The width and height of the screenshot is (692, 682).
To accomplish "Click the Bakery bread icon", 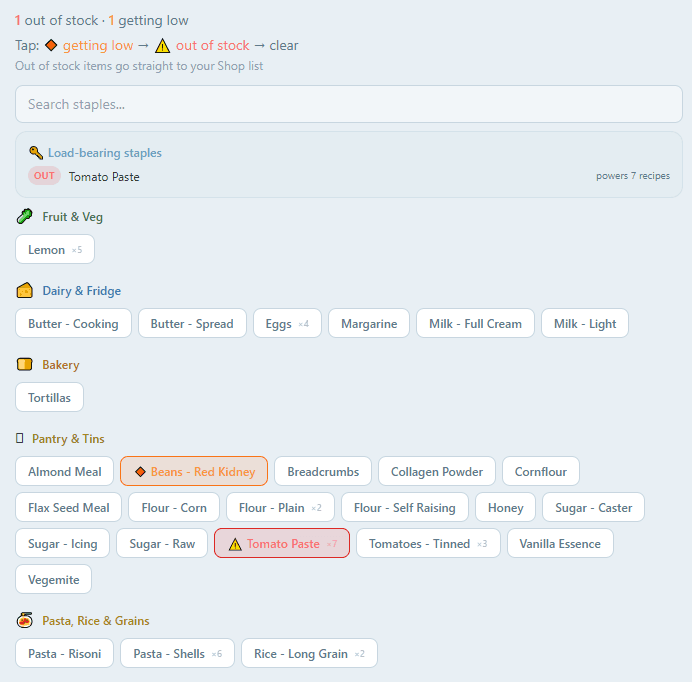I will (x=25, y=365).
